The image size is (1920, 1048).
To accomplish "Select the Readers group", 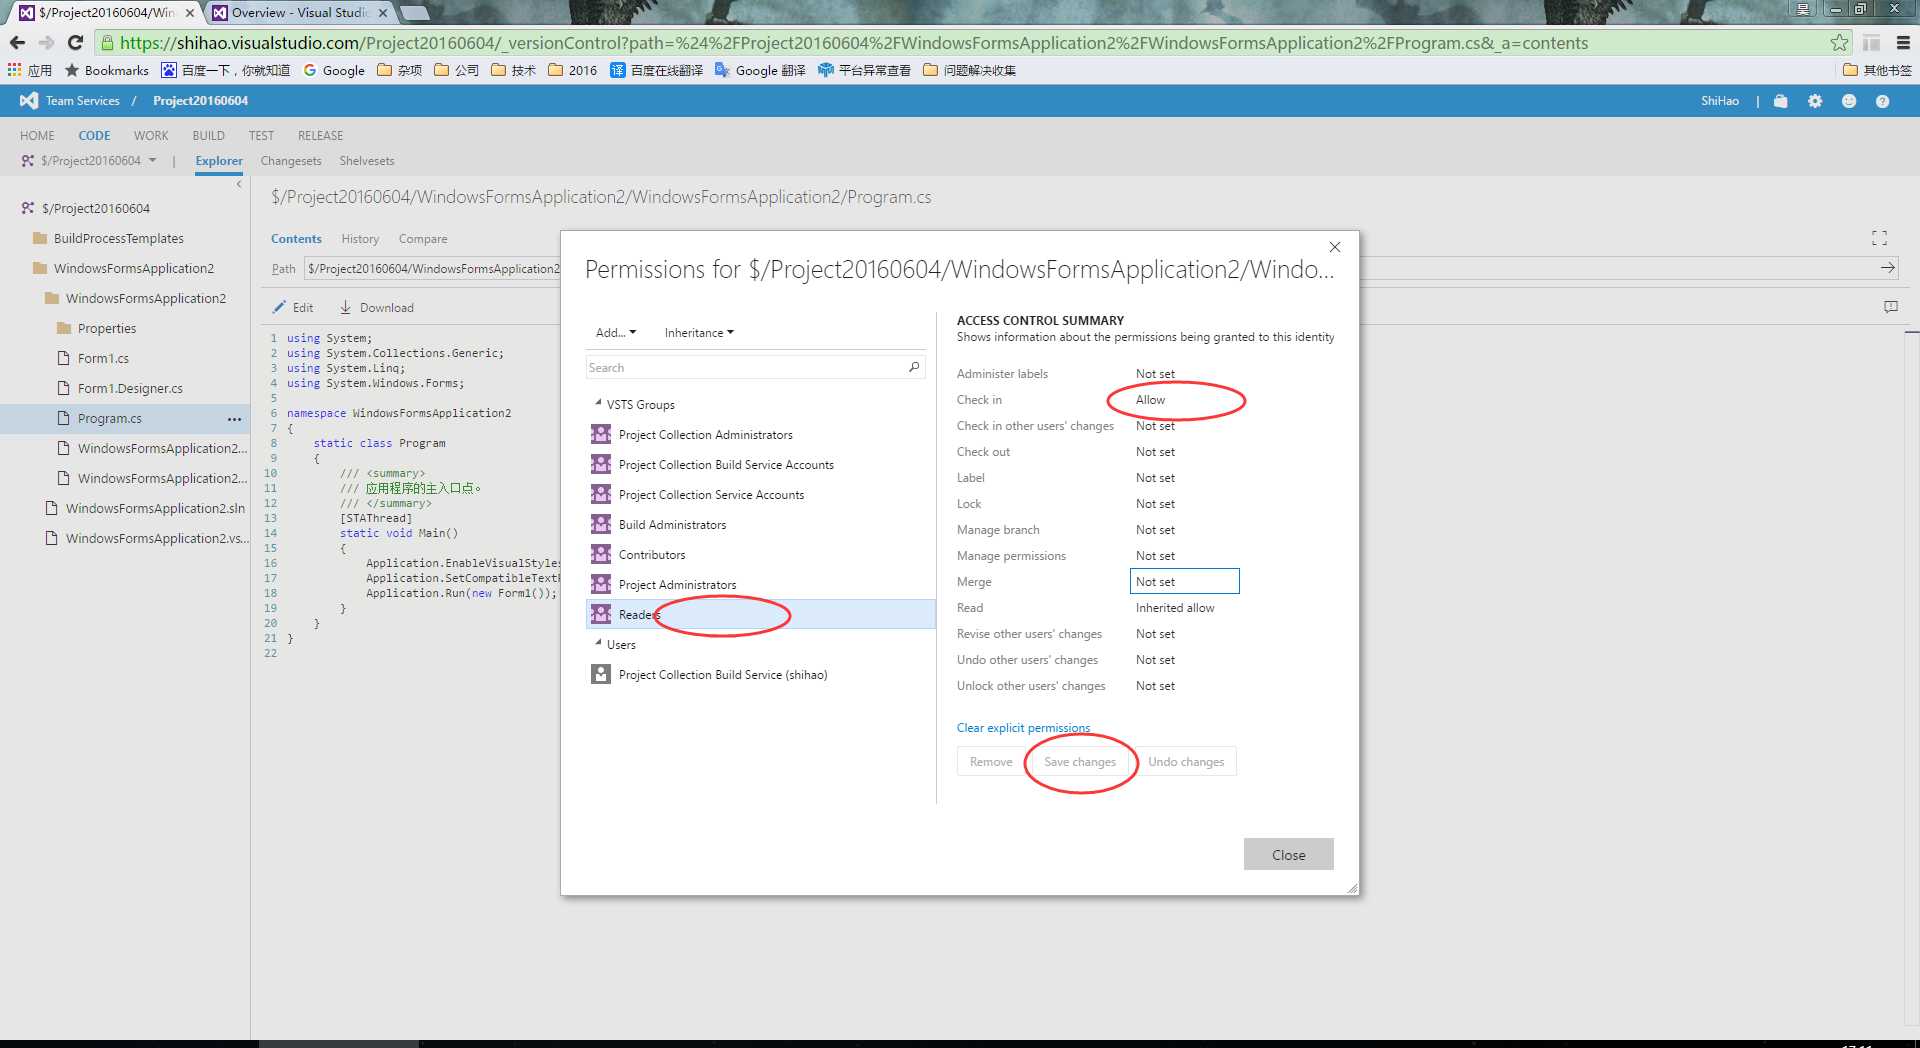I will tap(761, 614).
